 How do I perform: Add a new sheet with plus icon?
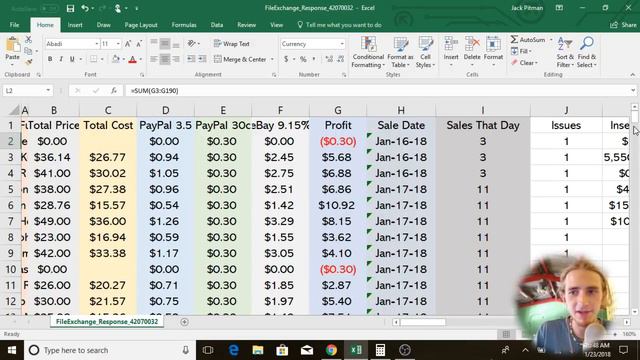(x=184, y=322)
